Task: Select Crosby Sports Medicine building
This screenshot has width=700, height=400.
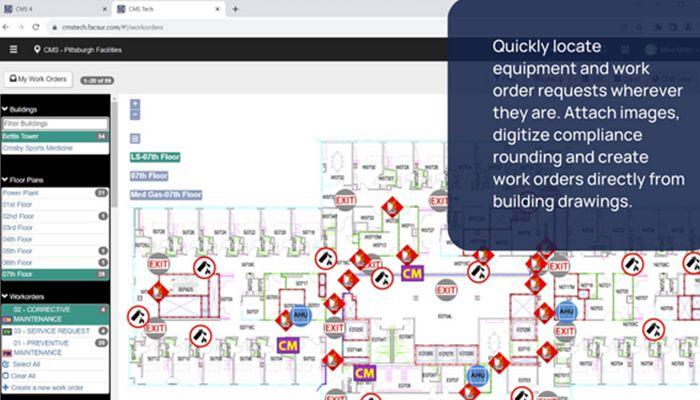Action: [55, 148]
